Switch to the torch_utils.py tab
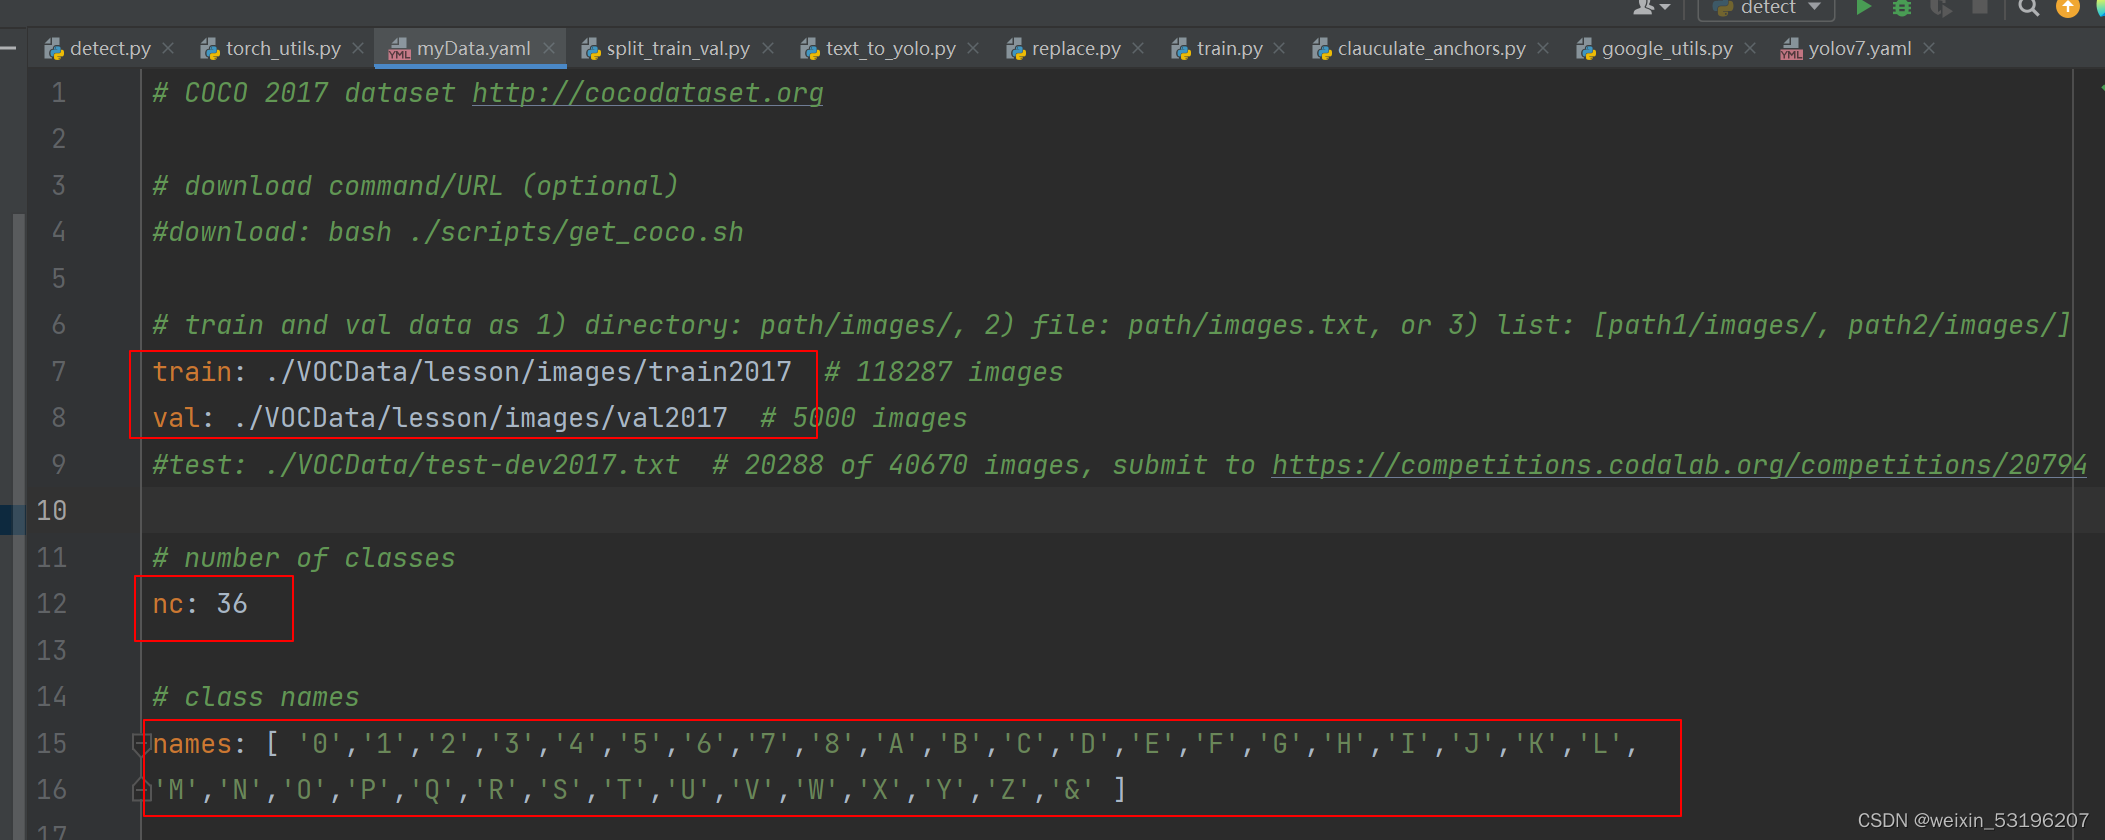The image size is (2105, 840). coord(283,48)
